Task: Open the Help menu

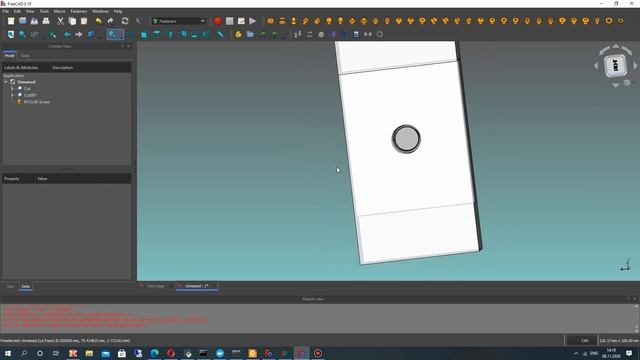Action: pyautogui.click(x=118, y=11)
